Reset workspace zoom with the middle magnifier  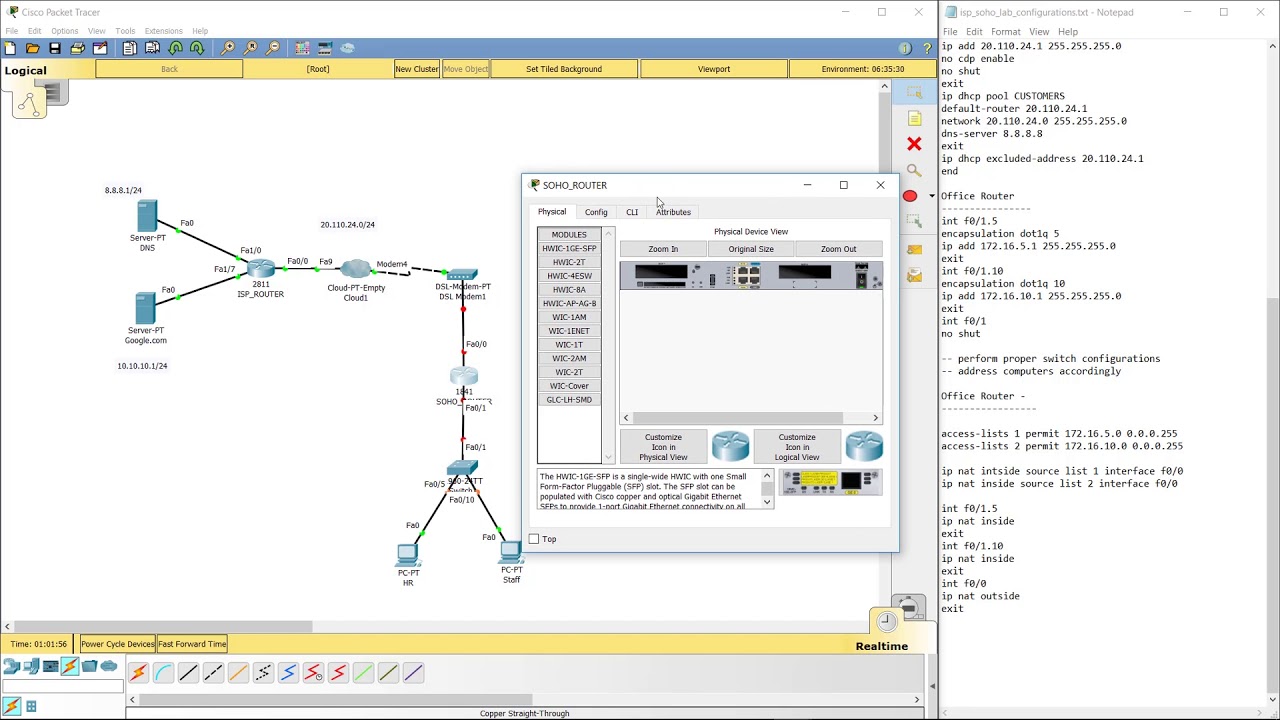click(250, 48)
